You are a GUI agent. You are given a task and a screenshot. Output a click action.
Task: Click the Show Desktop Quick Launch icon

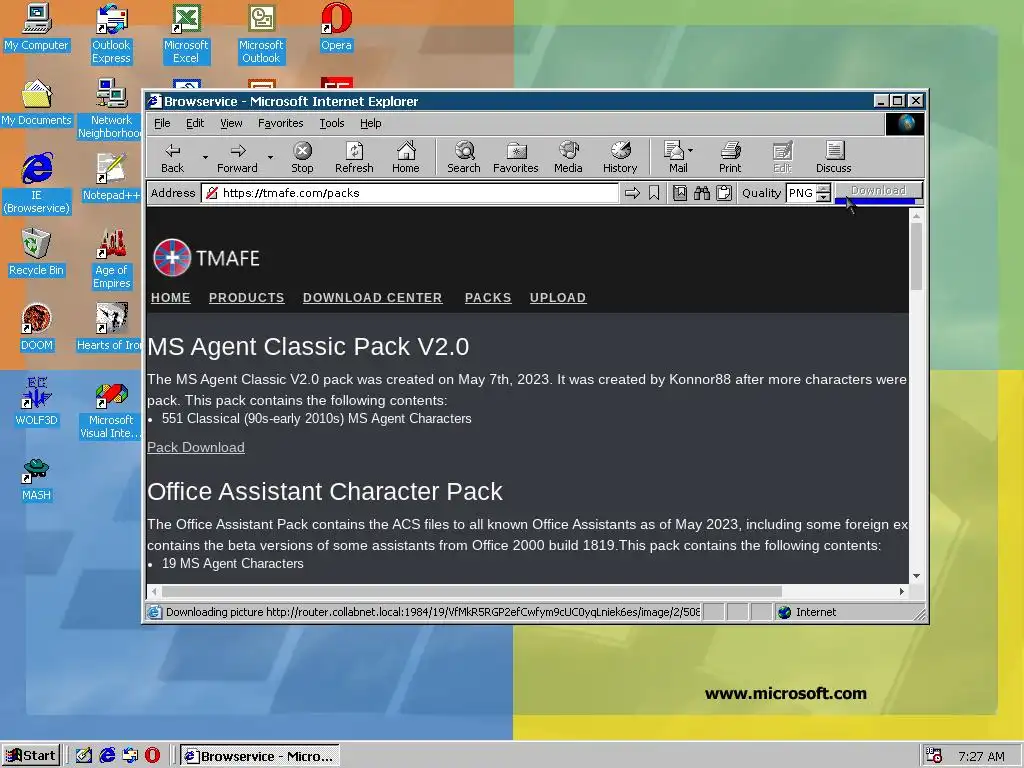tap(84, 756)
